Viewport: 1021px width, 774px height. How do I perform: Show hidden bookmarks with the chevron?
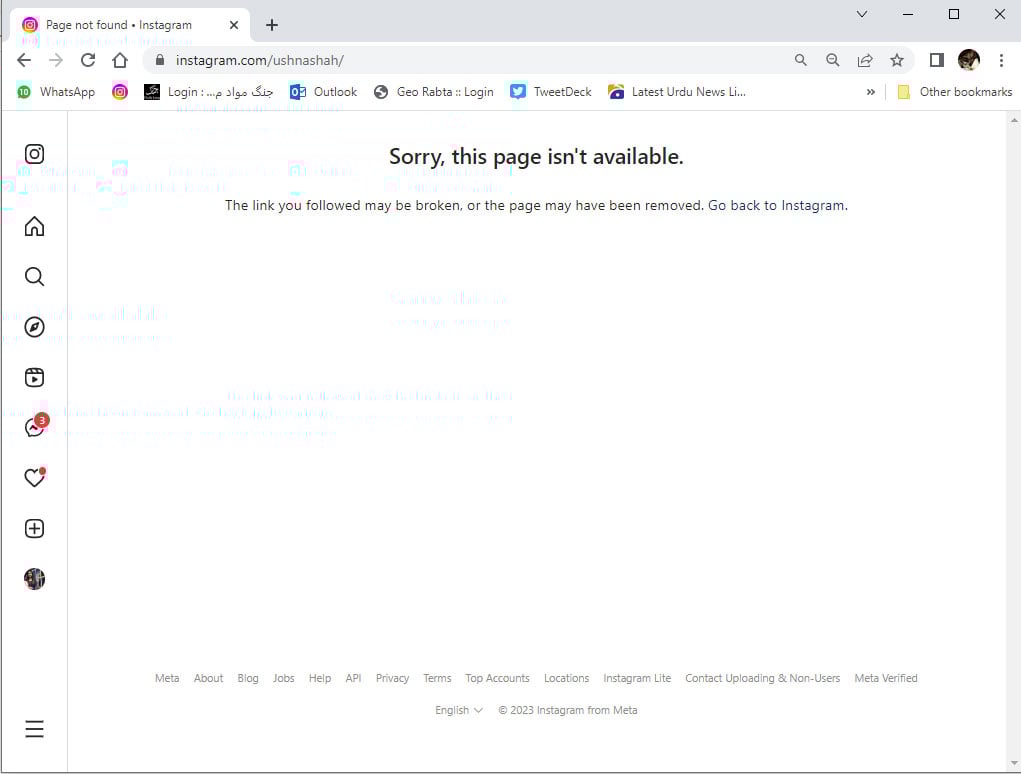870,92
